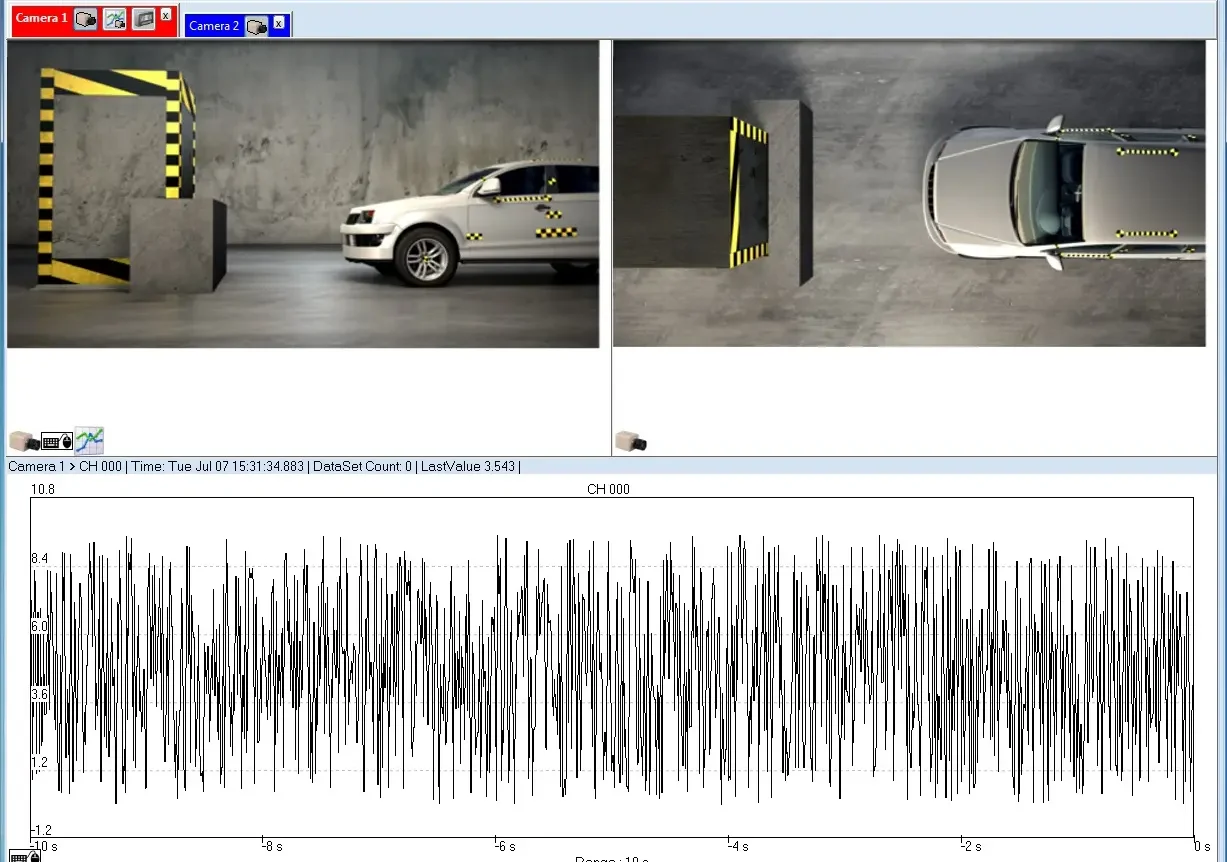Click the Camera 1 CH 000 status bar
The height and width of the screenshot is (862, 1227).
[264, 467]
